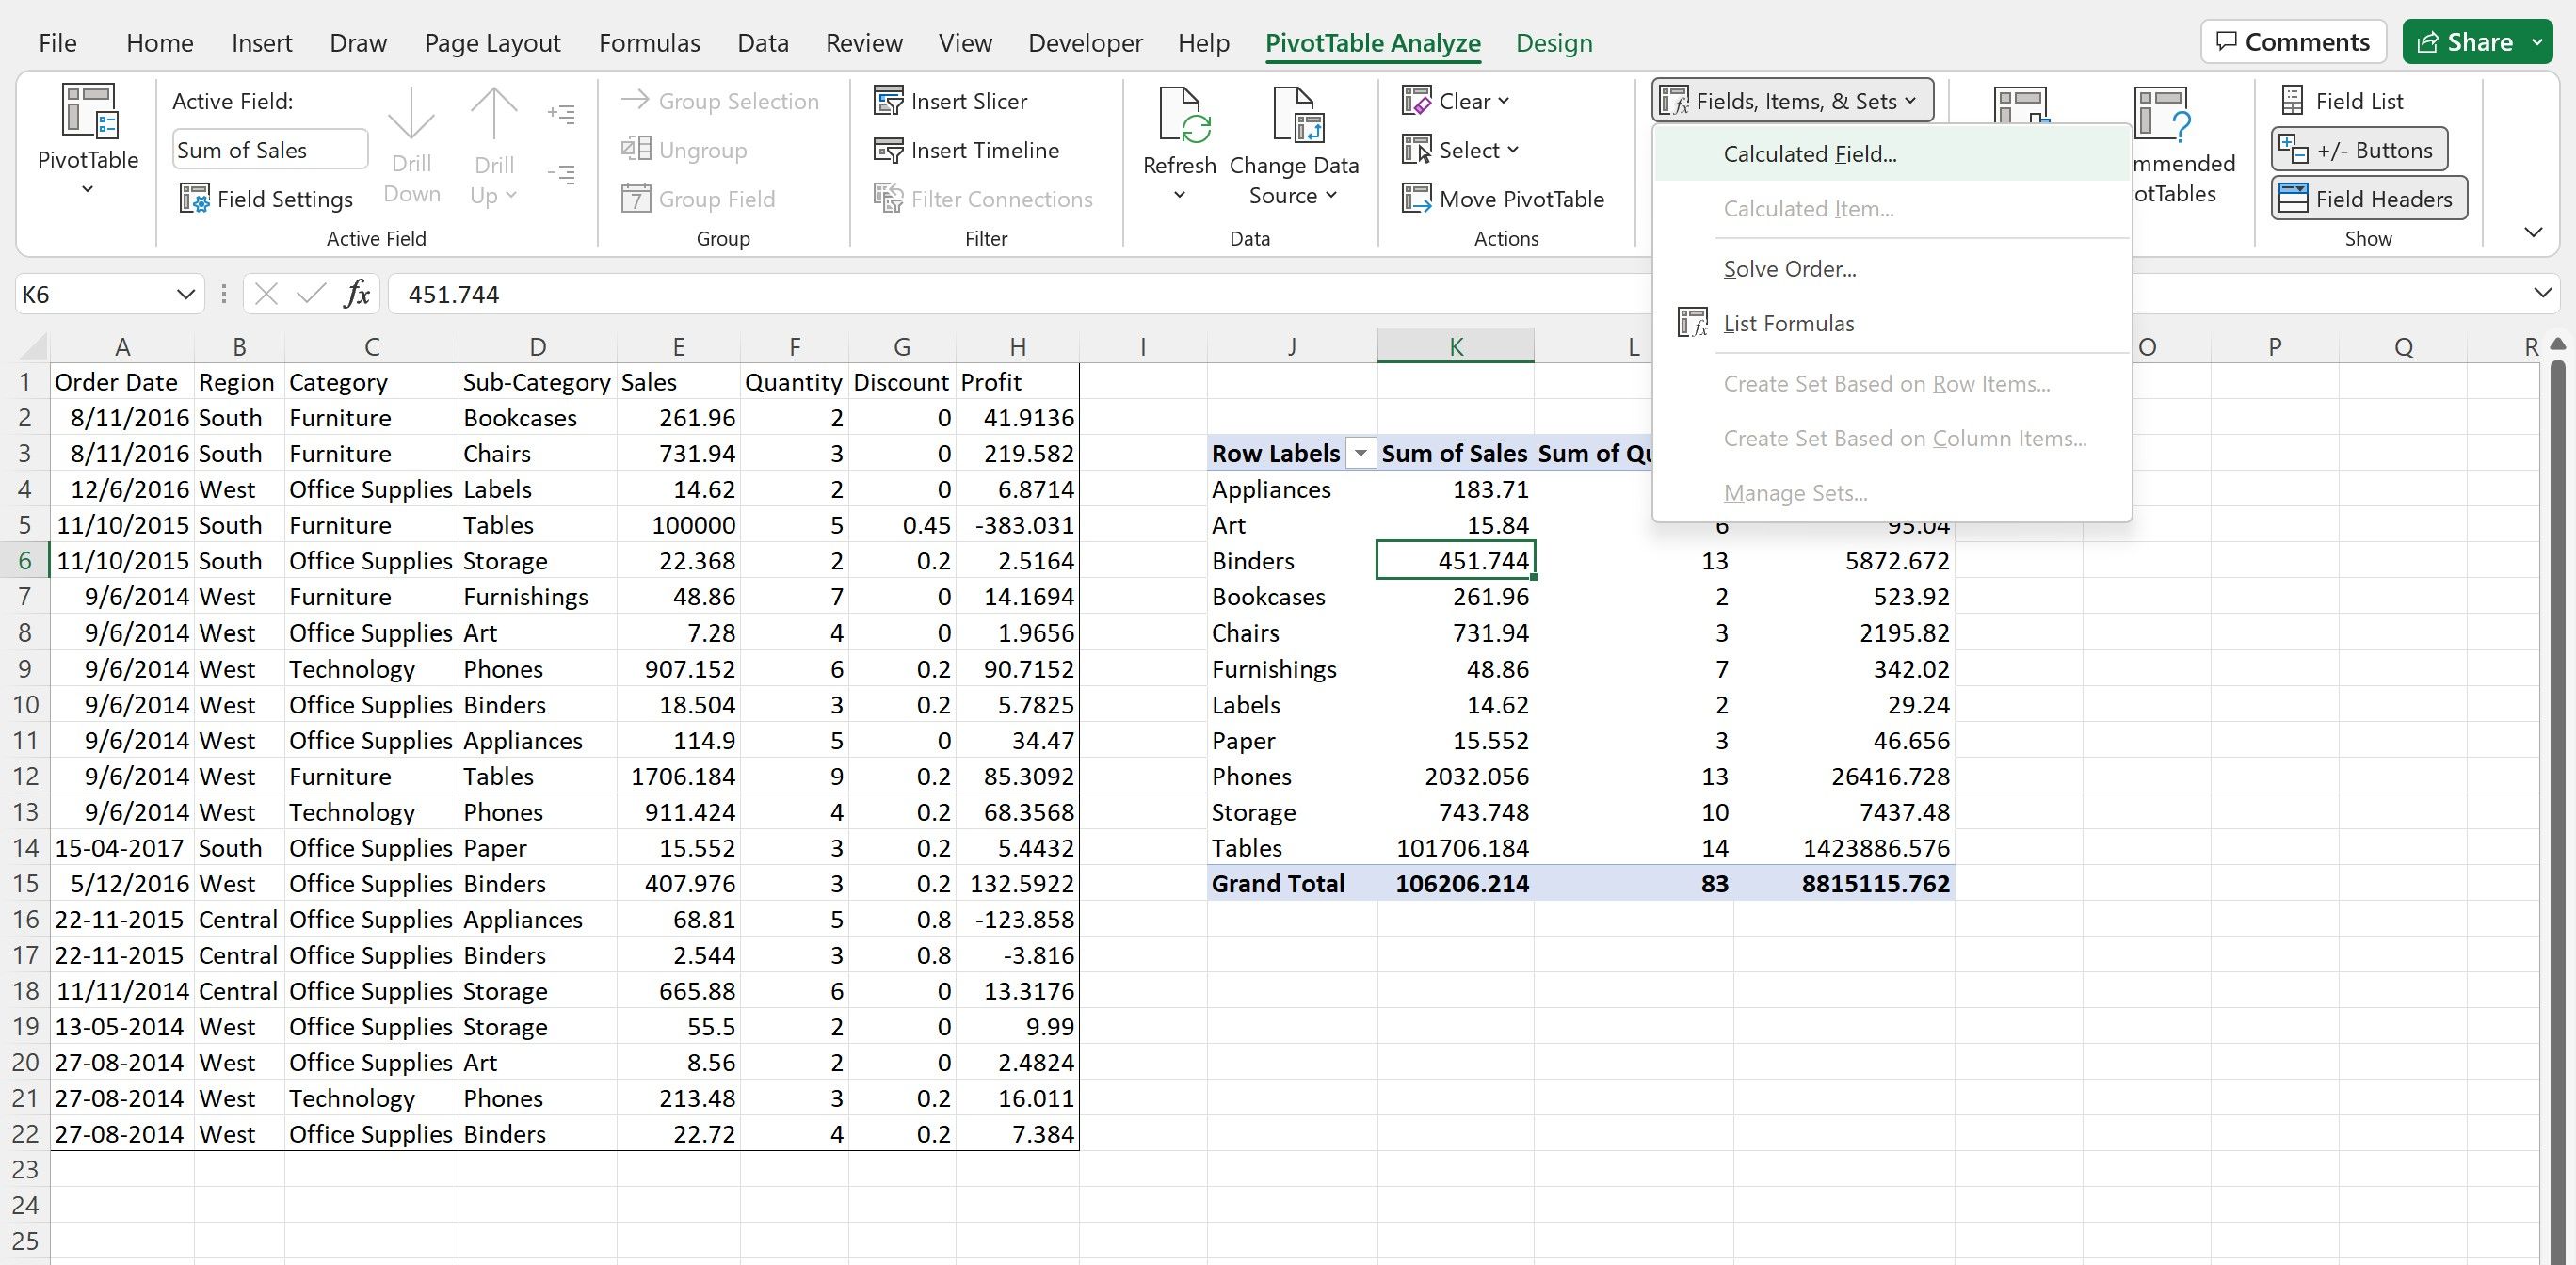
Task: Click the Move PivotTable icon
Action: [1504, 197]
